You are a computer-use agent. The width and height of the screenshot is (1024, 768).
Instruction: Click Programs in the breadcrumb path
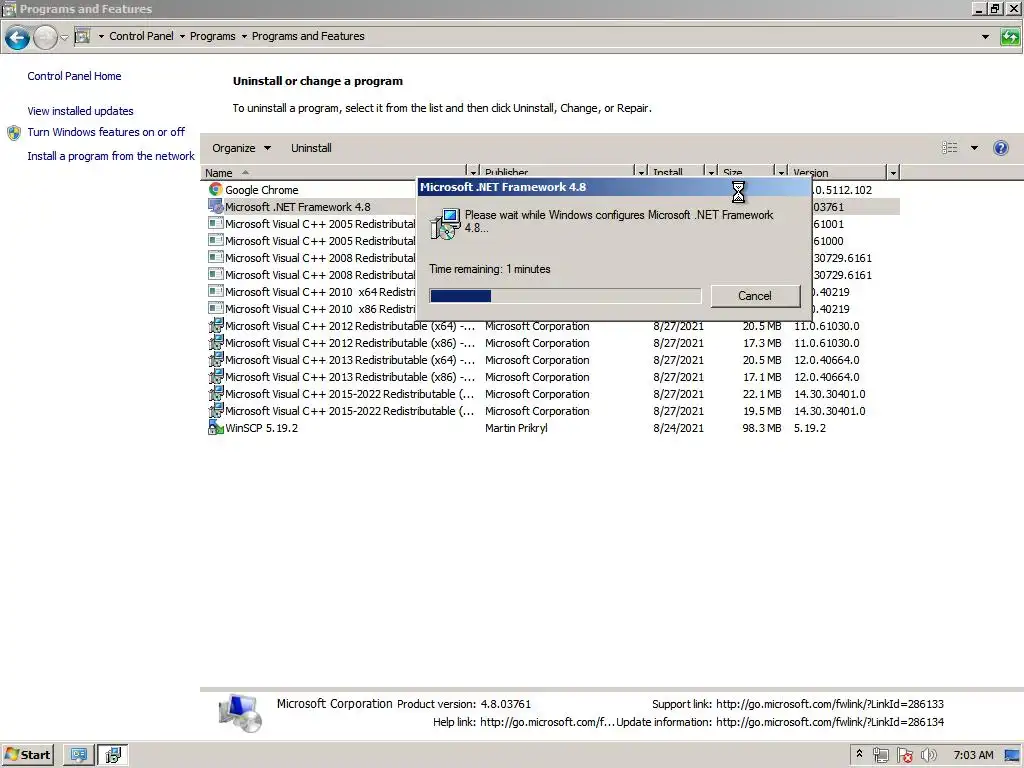(x=212, y=37)
